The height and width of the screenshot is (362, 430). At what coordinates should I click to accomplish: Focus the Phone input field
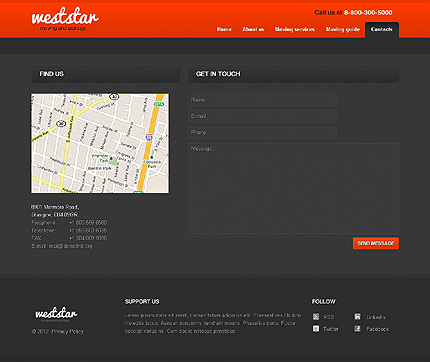point(262,133)
